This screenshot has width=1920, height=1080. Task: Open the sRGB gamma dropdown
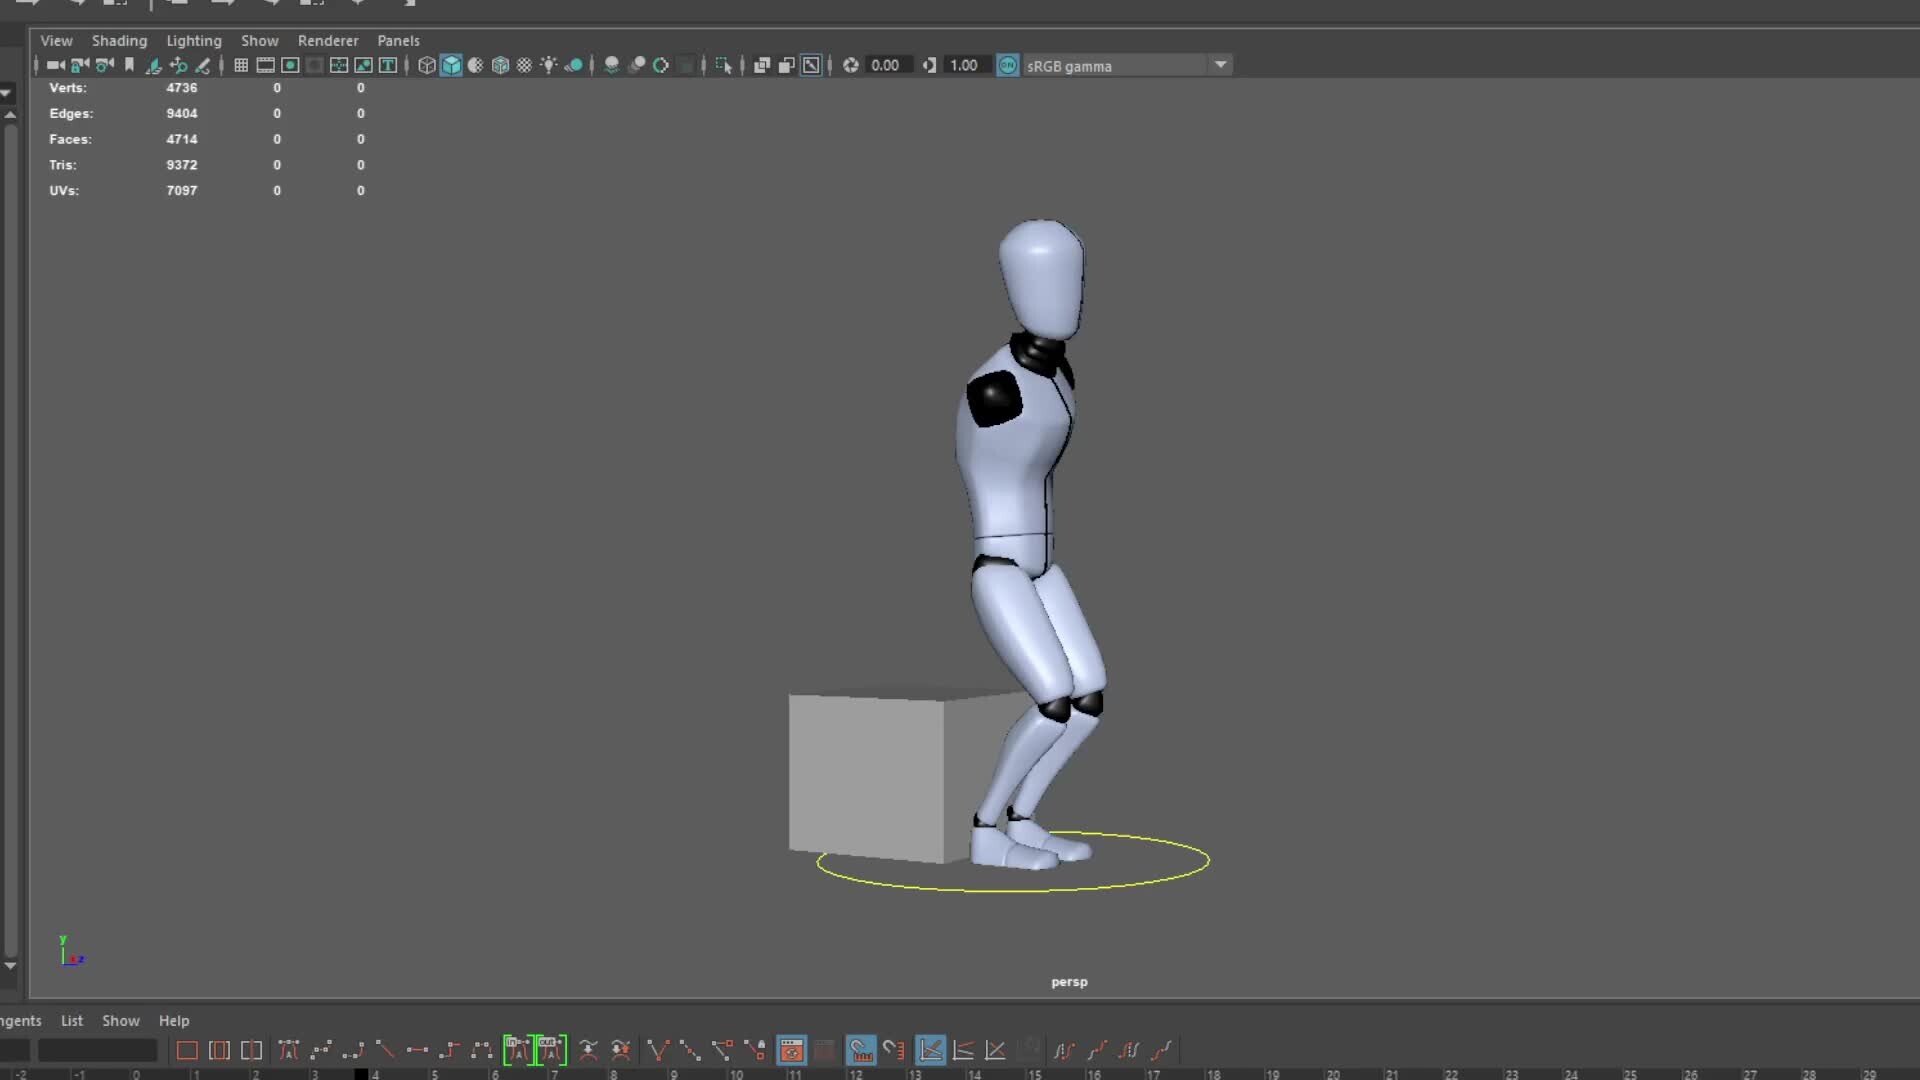[1220, 65]
